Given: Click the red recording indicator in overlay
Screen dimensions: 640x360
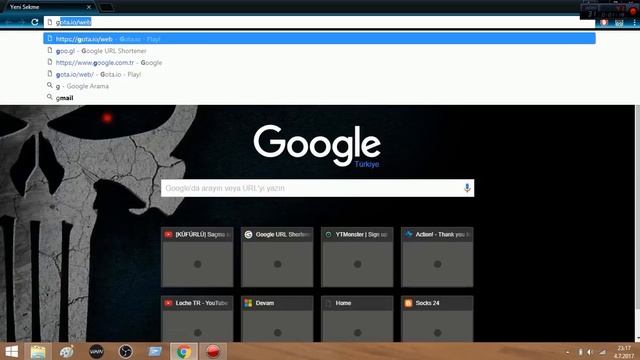Looking at the screenshot, I should (633, 10).
